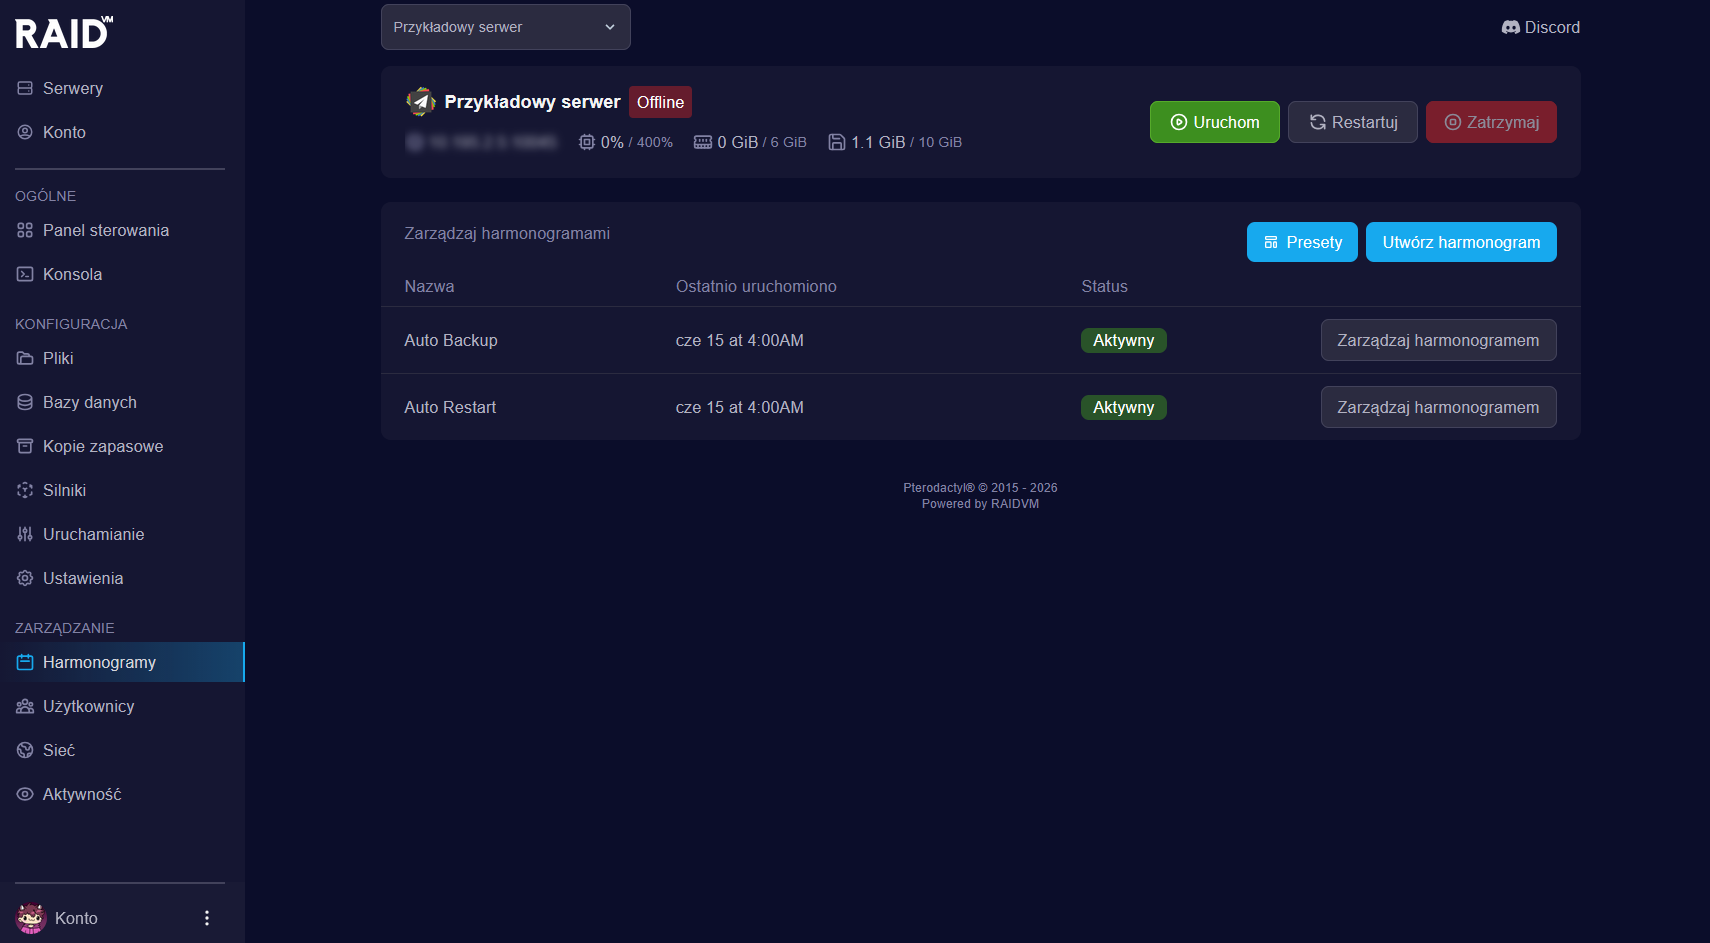Click the disk storage icon
1710x943 pixels.
[837, 142]
